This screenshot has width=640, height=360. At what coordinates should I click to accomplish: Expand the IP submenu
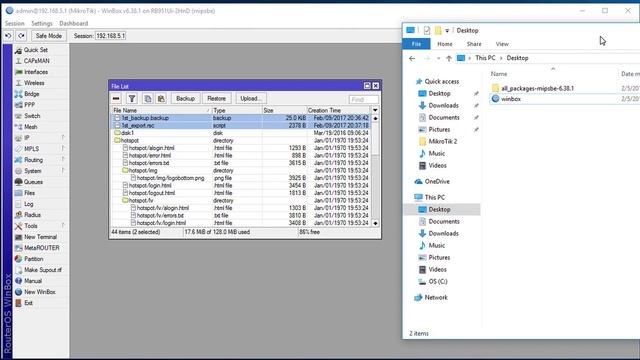27,138
